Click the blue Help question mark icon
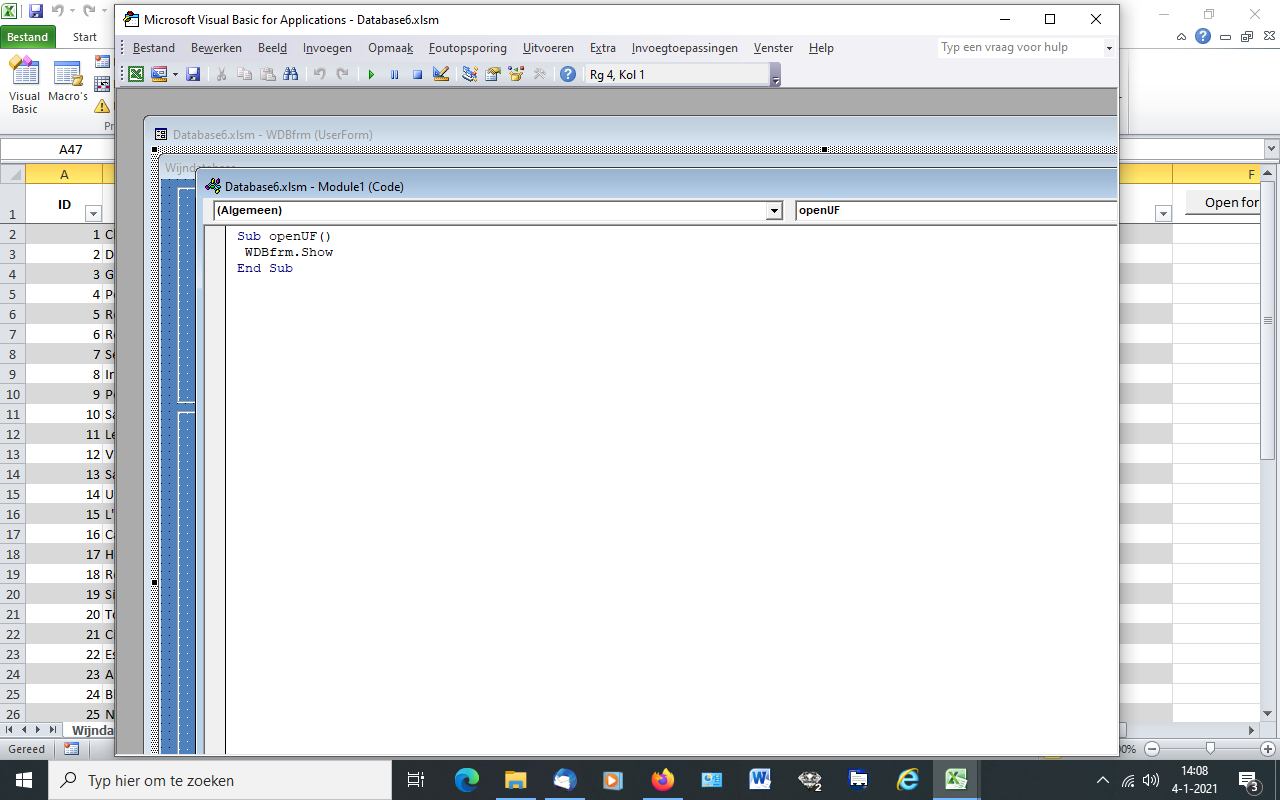This screenshot has height=800, width=1280. 567,74
